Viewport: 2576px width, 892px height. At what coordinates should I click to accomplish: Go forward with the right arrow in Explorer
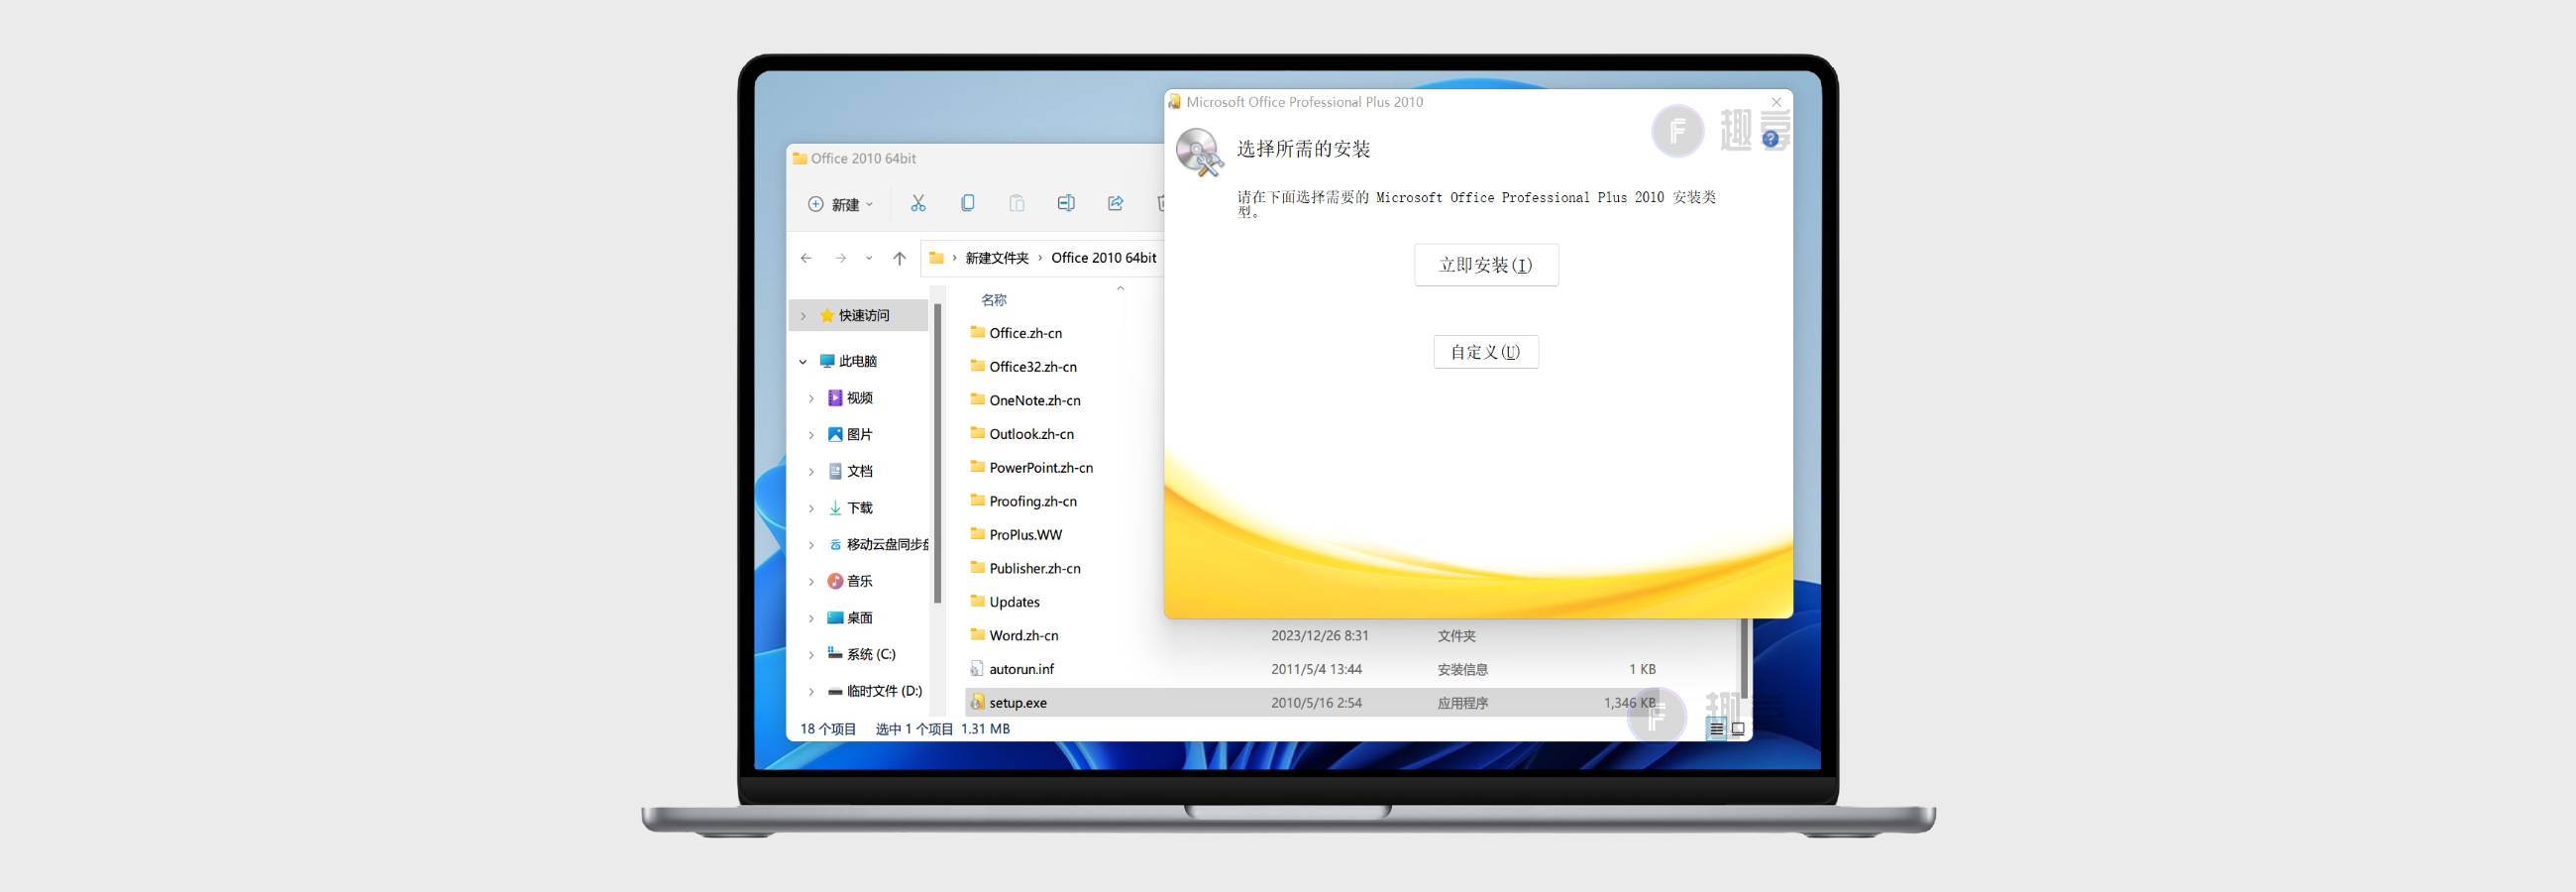(x=840, y=258)
